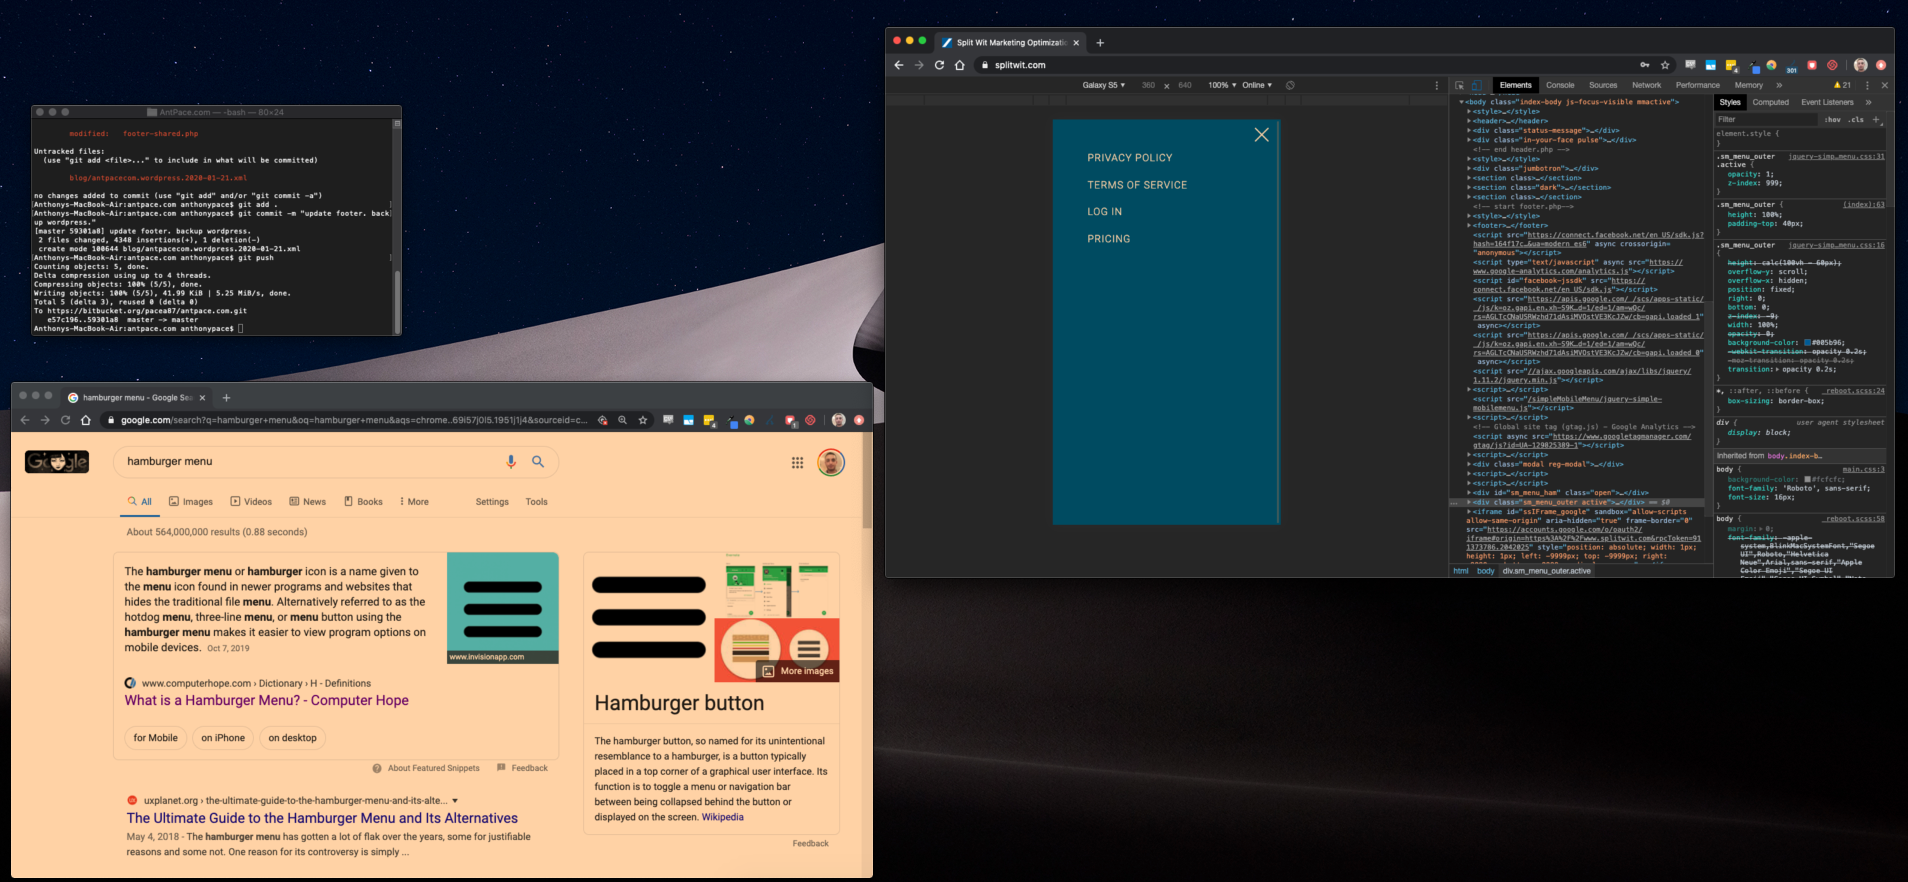
Task: Open the Google apps grid
Action: [x=797, y=462]
